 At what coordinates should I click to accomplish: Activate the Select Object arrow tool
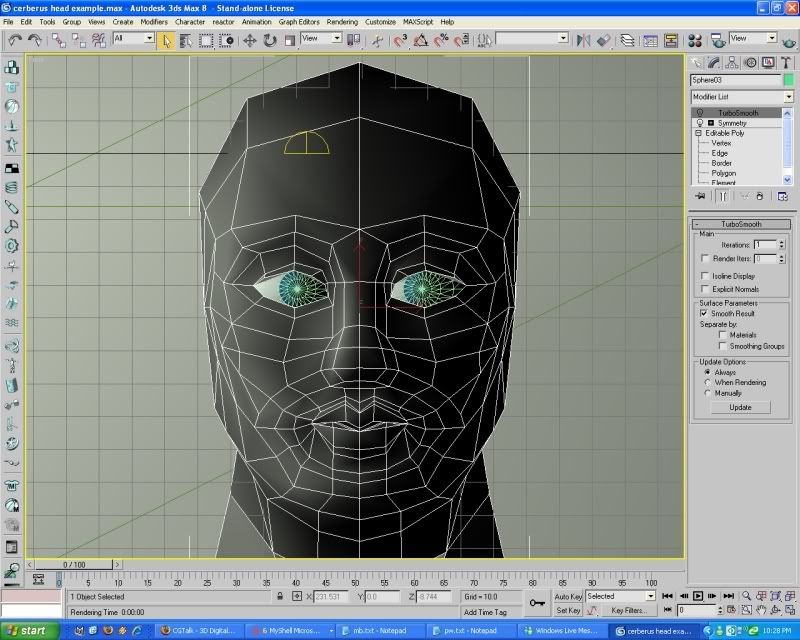166,40
